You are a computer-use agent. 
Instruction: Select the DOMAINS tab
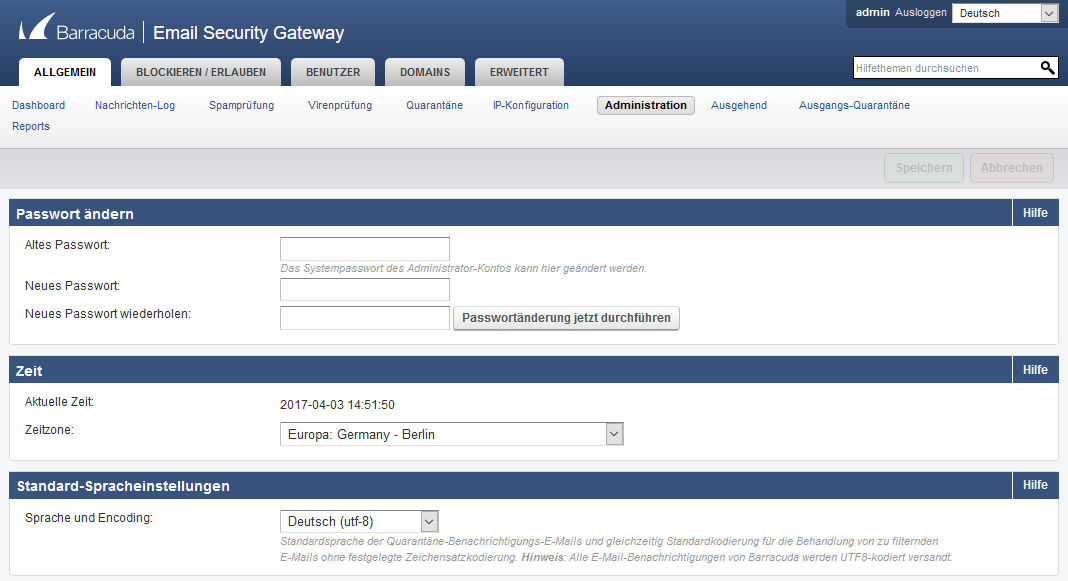425,72
